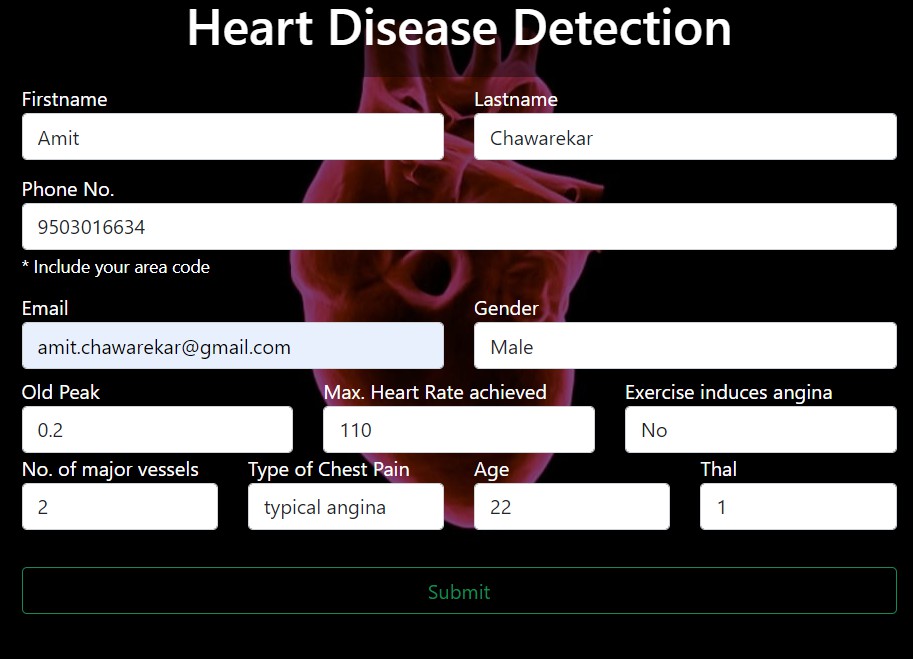Click the Email label text
The height and width of the screenshot is (659, 913).
pos(45,309)
